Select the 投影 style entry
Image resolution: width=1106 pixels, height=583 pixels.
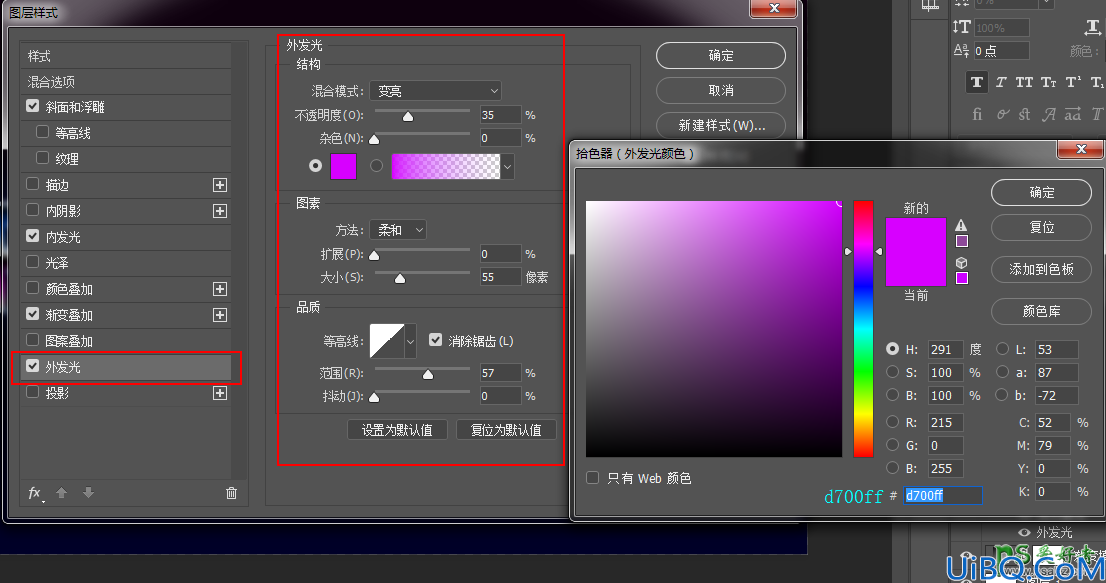pyautogui.click(x=126, y=393)
